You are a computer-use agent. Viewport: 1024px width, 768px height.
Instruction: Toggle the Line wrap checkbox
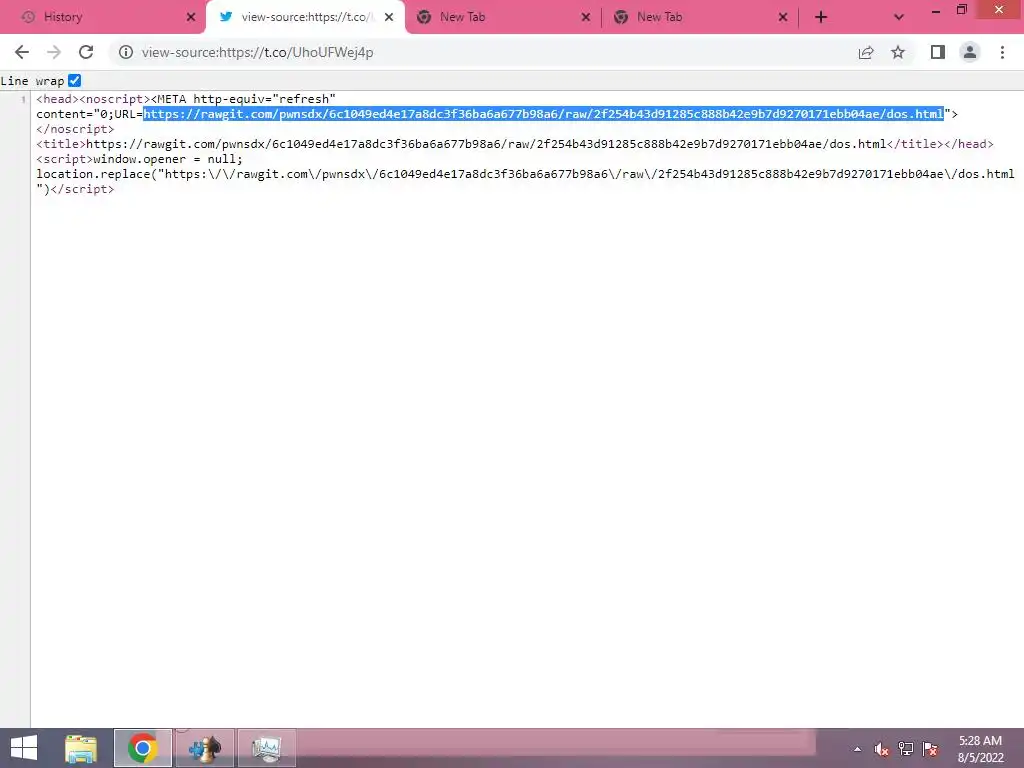[x=74, y=80]
